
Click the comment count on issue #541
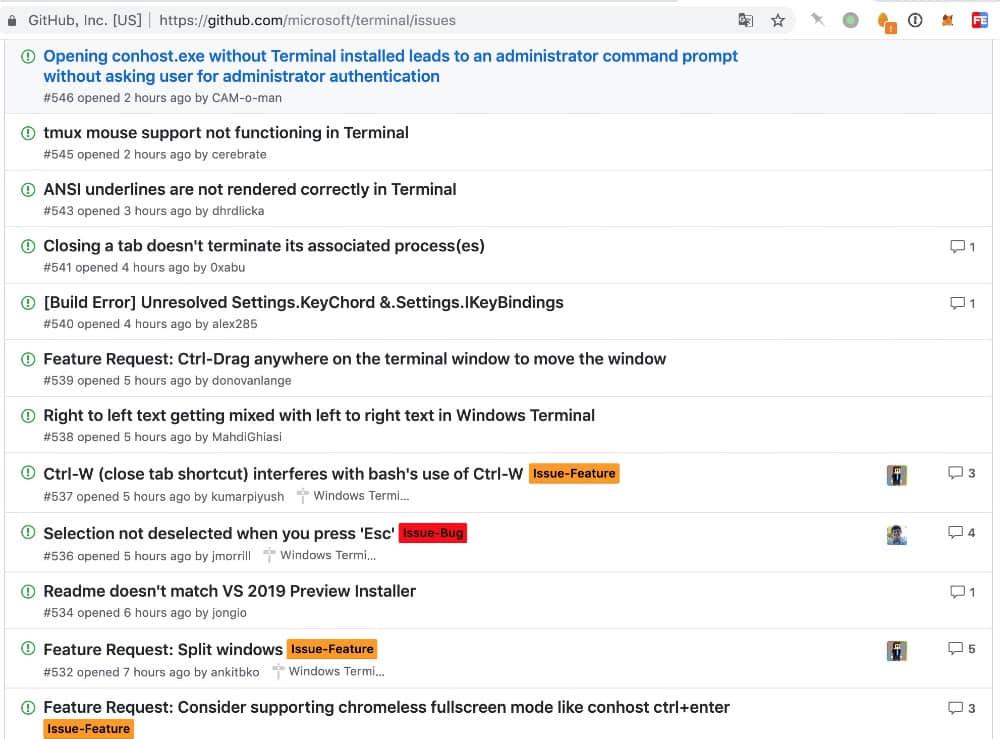point(962,246)
